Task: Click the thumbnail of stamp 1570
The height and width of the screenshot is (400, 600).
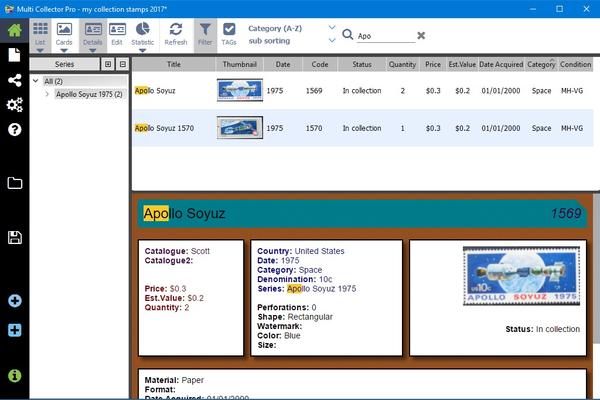Action: pos(240,127)
